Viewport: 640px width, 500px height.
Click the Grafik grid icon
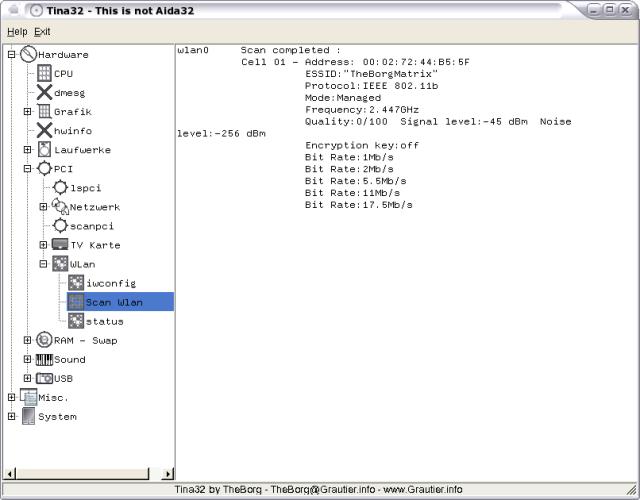click(44, 111)
